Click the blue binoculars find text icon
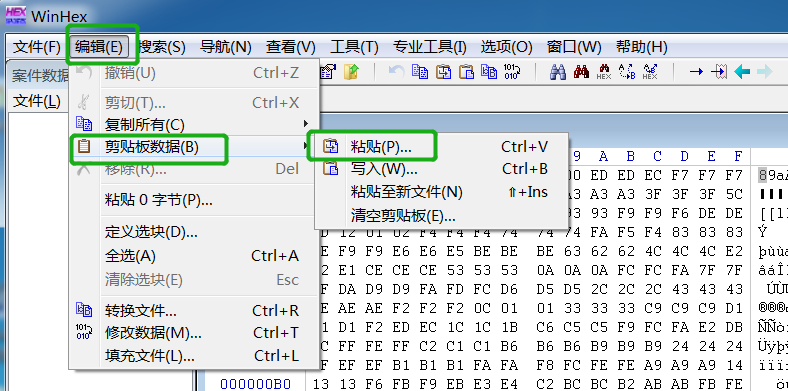Viewport: 788px width, 391px height. [558, 72]
